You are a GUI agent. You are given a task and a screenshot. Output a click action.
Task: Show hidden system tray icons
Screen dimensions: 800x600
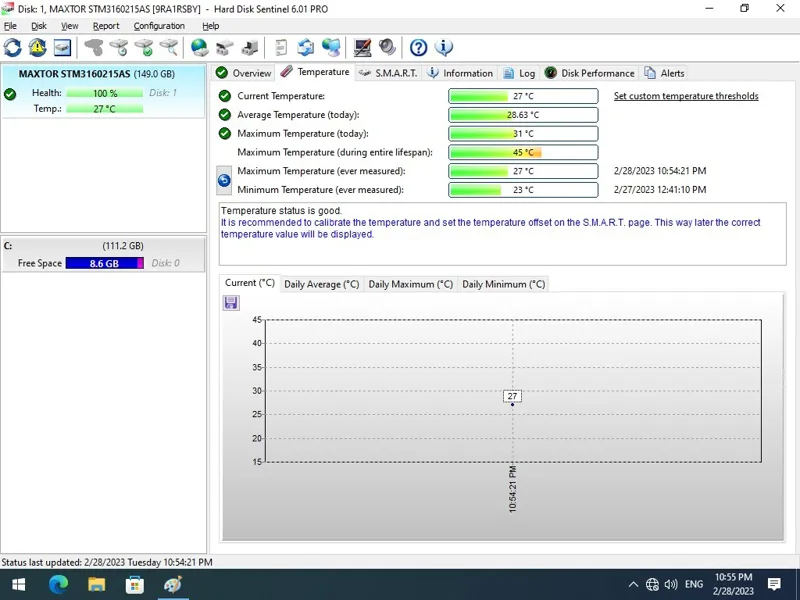[x=633, y=584]
